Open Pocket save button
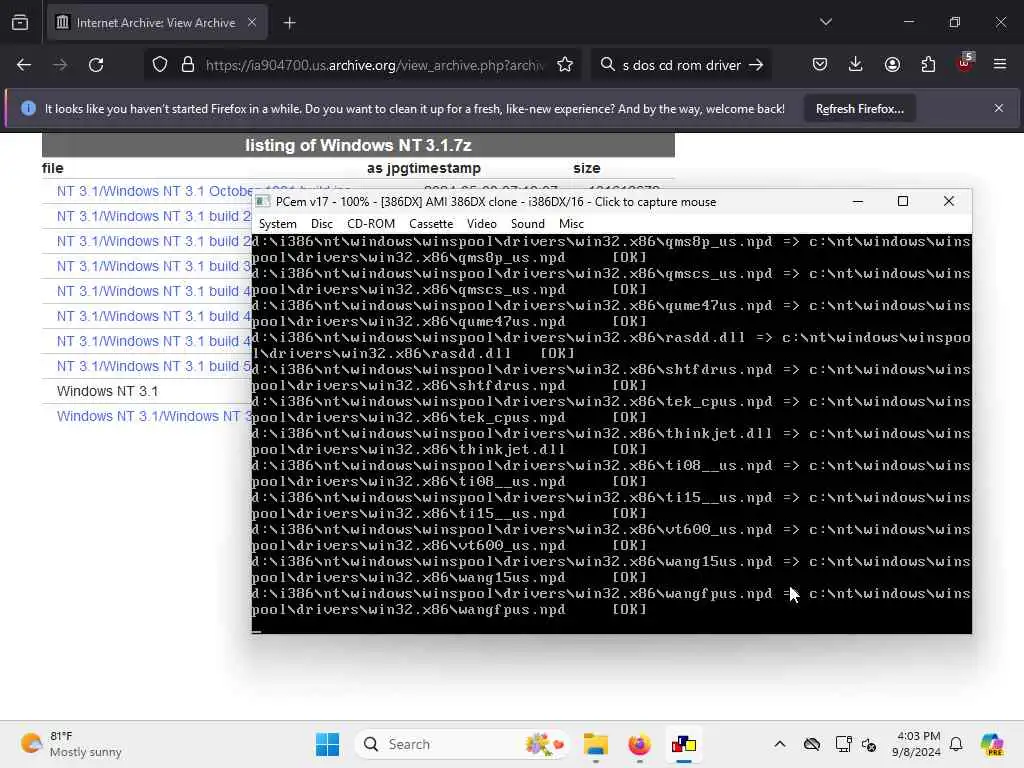 (x=820, y=65)
